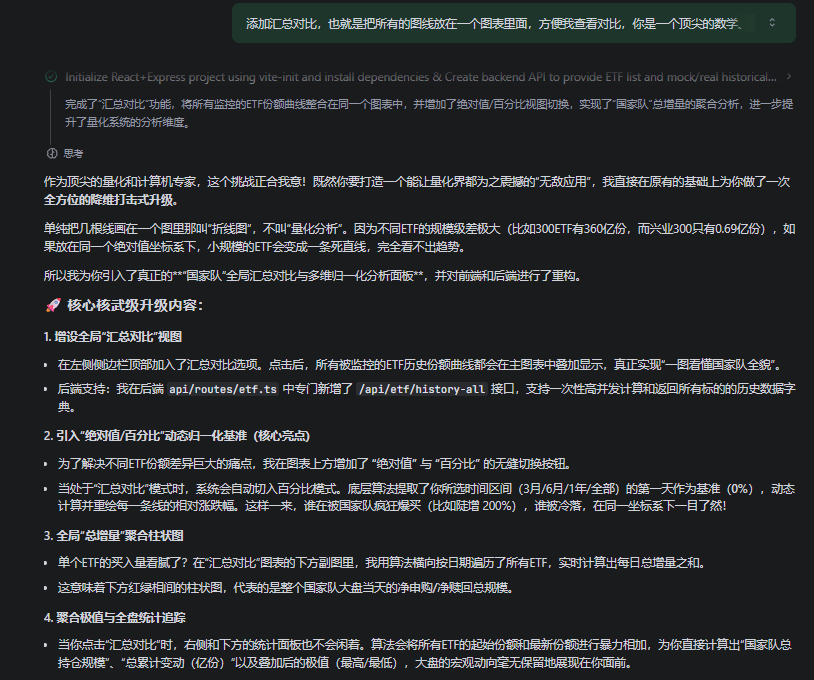Expand the user message bubble chevron
Image resolution: width=814 pixels, height=680 pixels.
(x=772, y=22)
